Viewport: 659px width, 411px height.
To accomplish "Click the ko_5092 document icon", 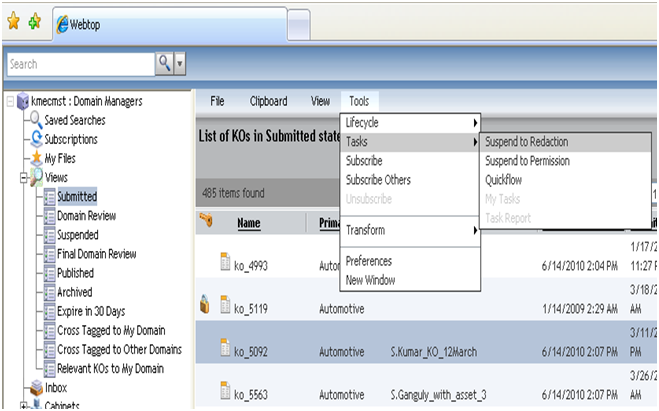I will tap(225, 347).
